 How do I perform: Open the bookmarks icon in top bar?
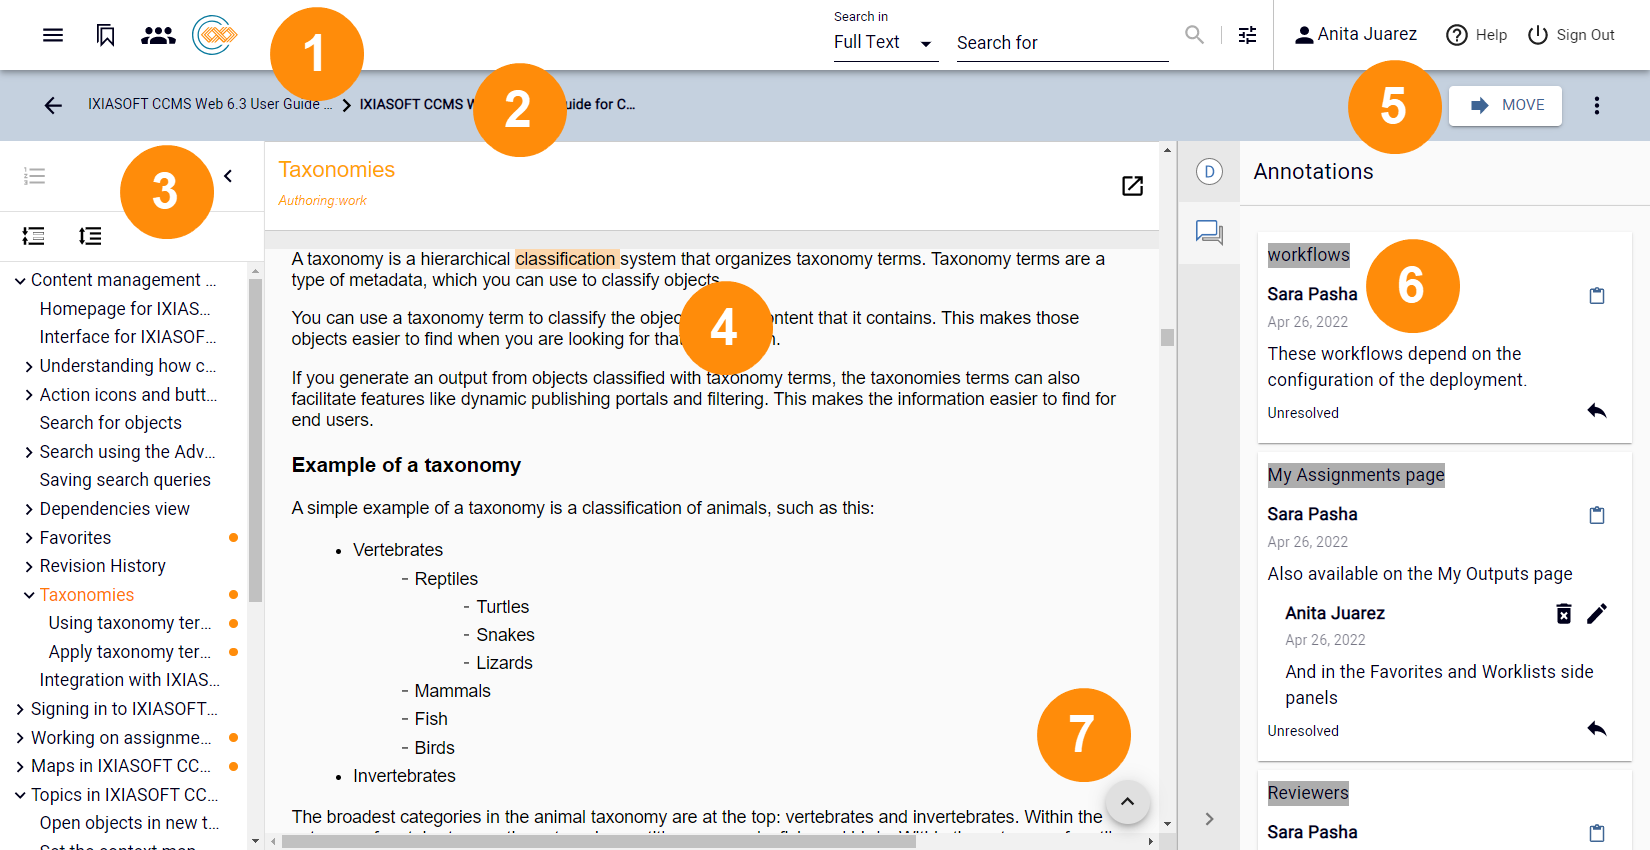click(x=105, y=35)
